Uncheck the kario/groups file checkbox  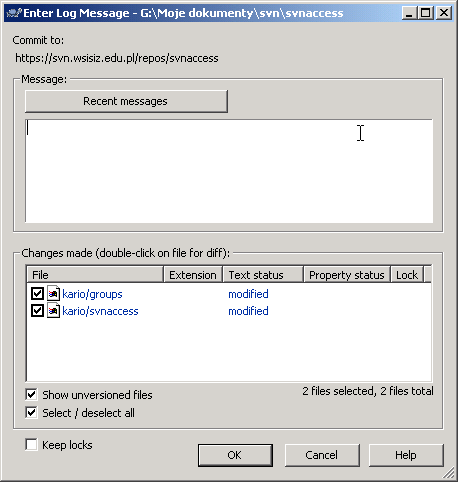(37, 294)
